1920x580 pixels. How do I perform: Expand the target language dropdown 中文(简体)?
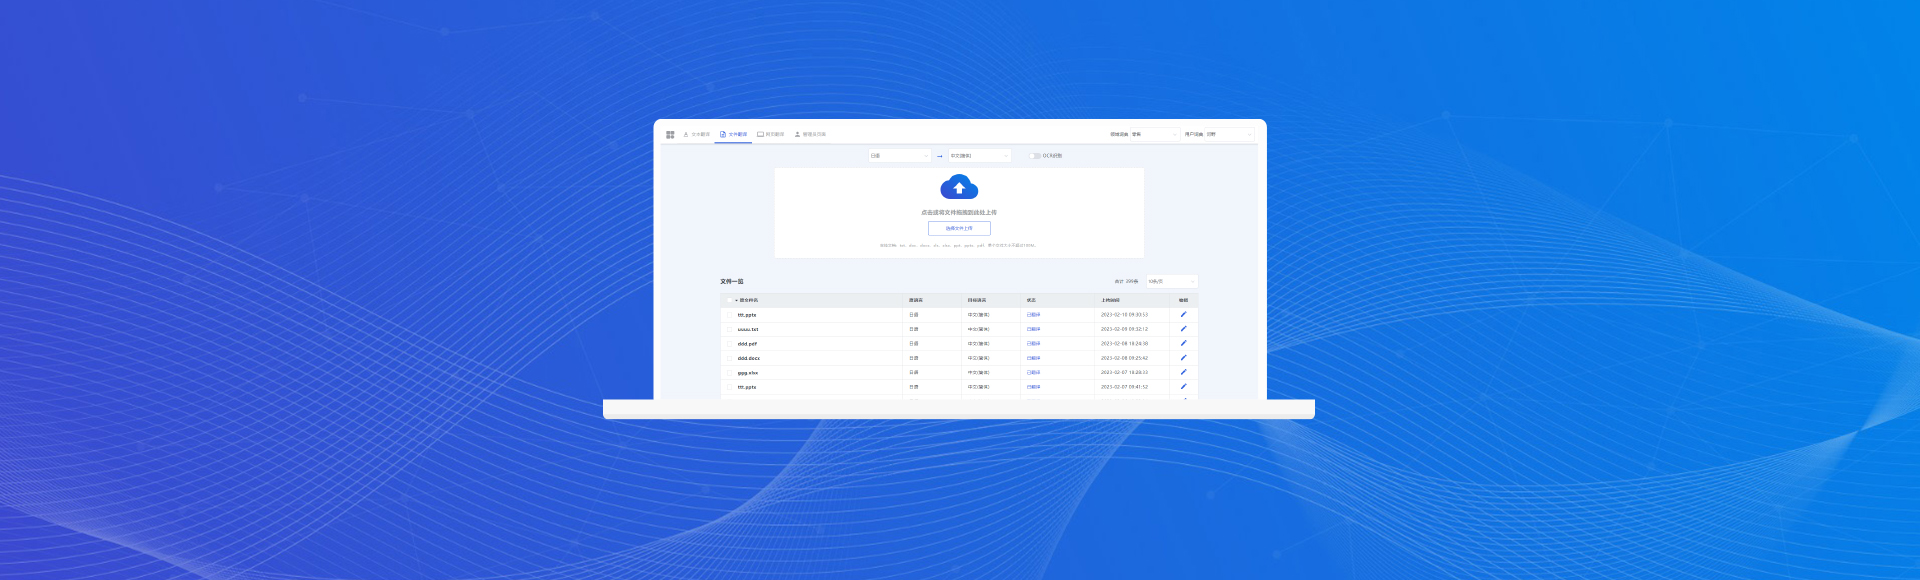coord(979,156)
